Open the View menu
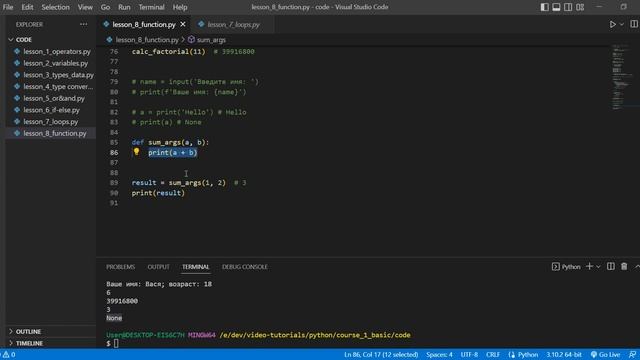 click(85, 7)
